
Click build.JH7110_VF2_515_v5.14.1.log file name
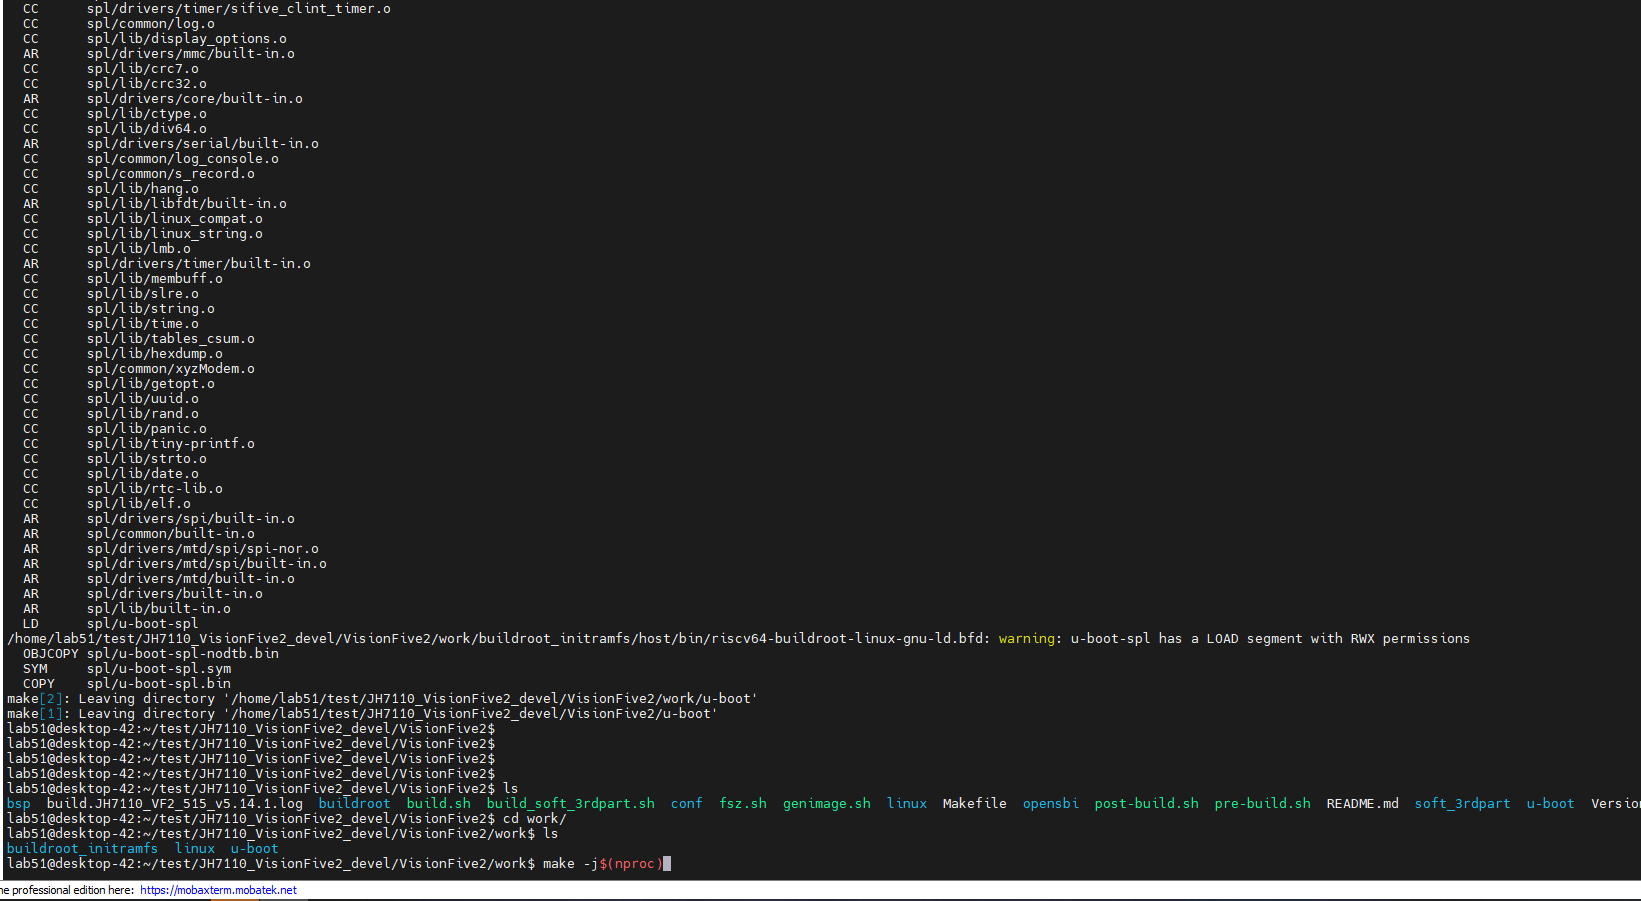click(174, 803)
